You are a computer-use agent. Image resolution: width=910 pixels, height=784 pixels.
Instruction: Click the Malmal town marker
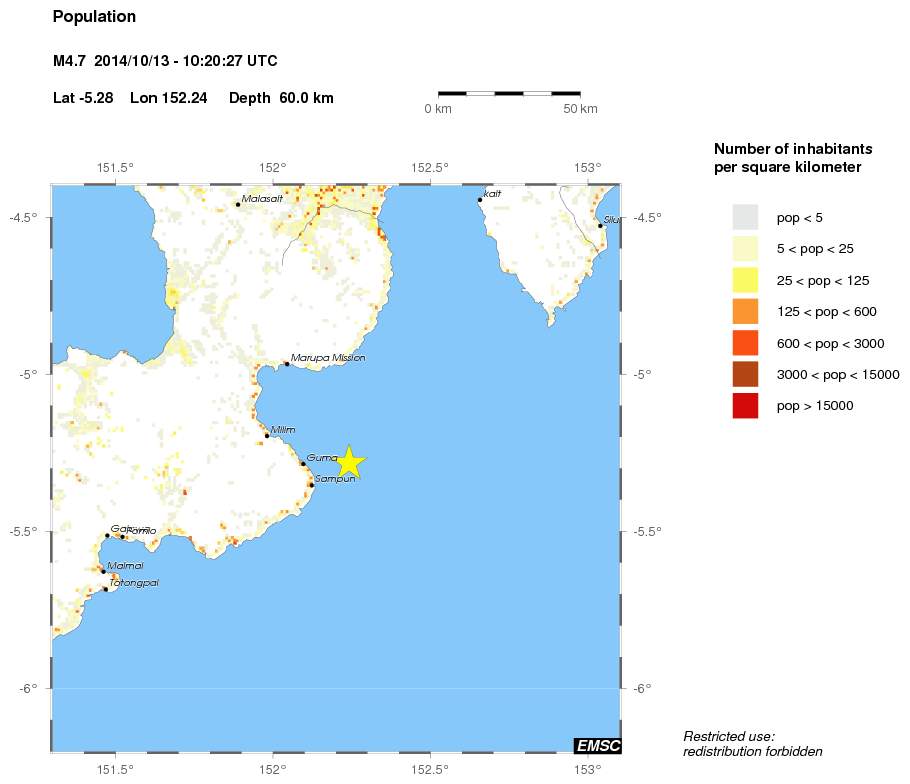(104, 572)
